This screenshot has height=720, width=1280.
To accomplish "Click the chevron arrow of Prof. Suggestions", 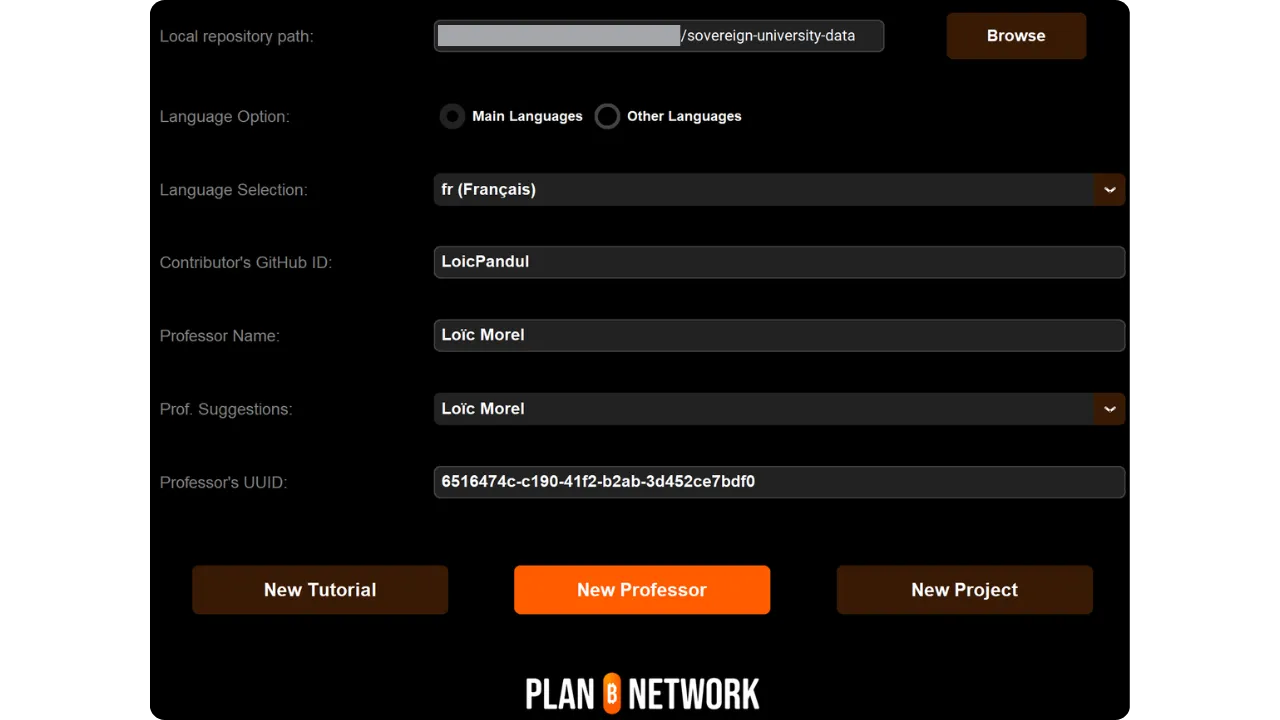I will tap(1109, 409).
